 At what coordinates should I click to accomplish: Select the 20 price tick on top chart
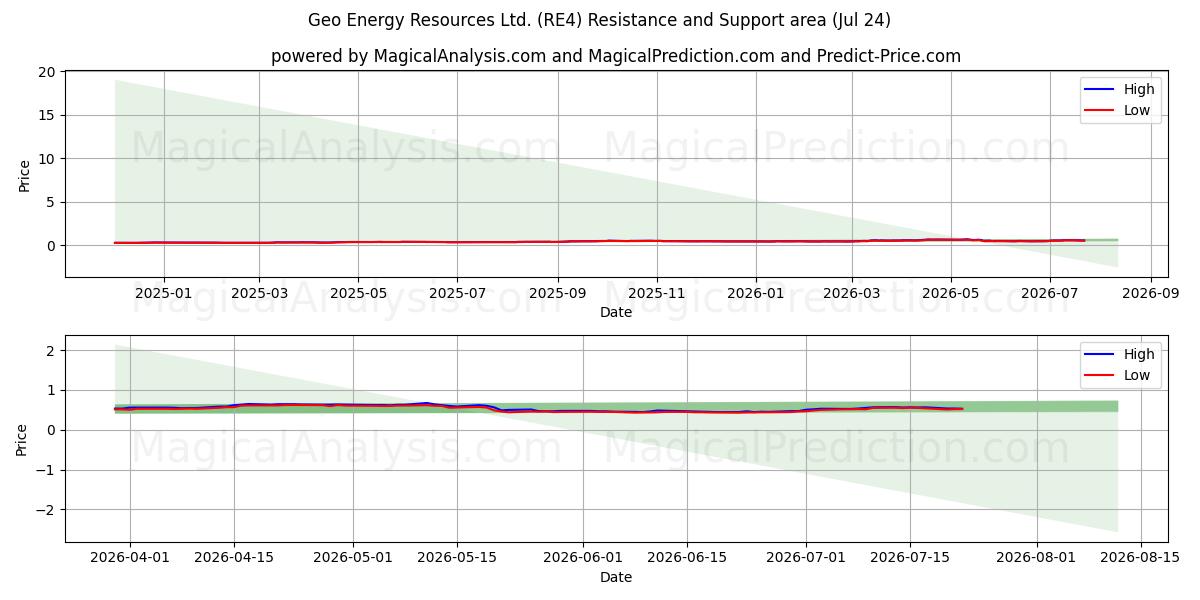pos(46,72)
